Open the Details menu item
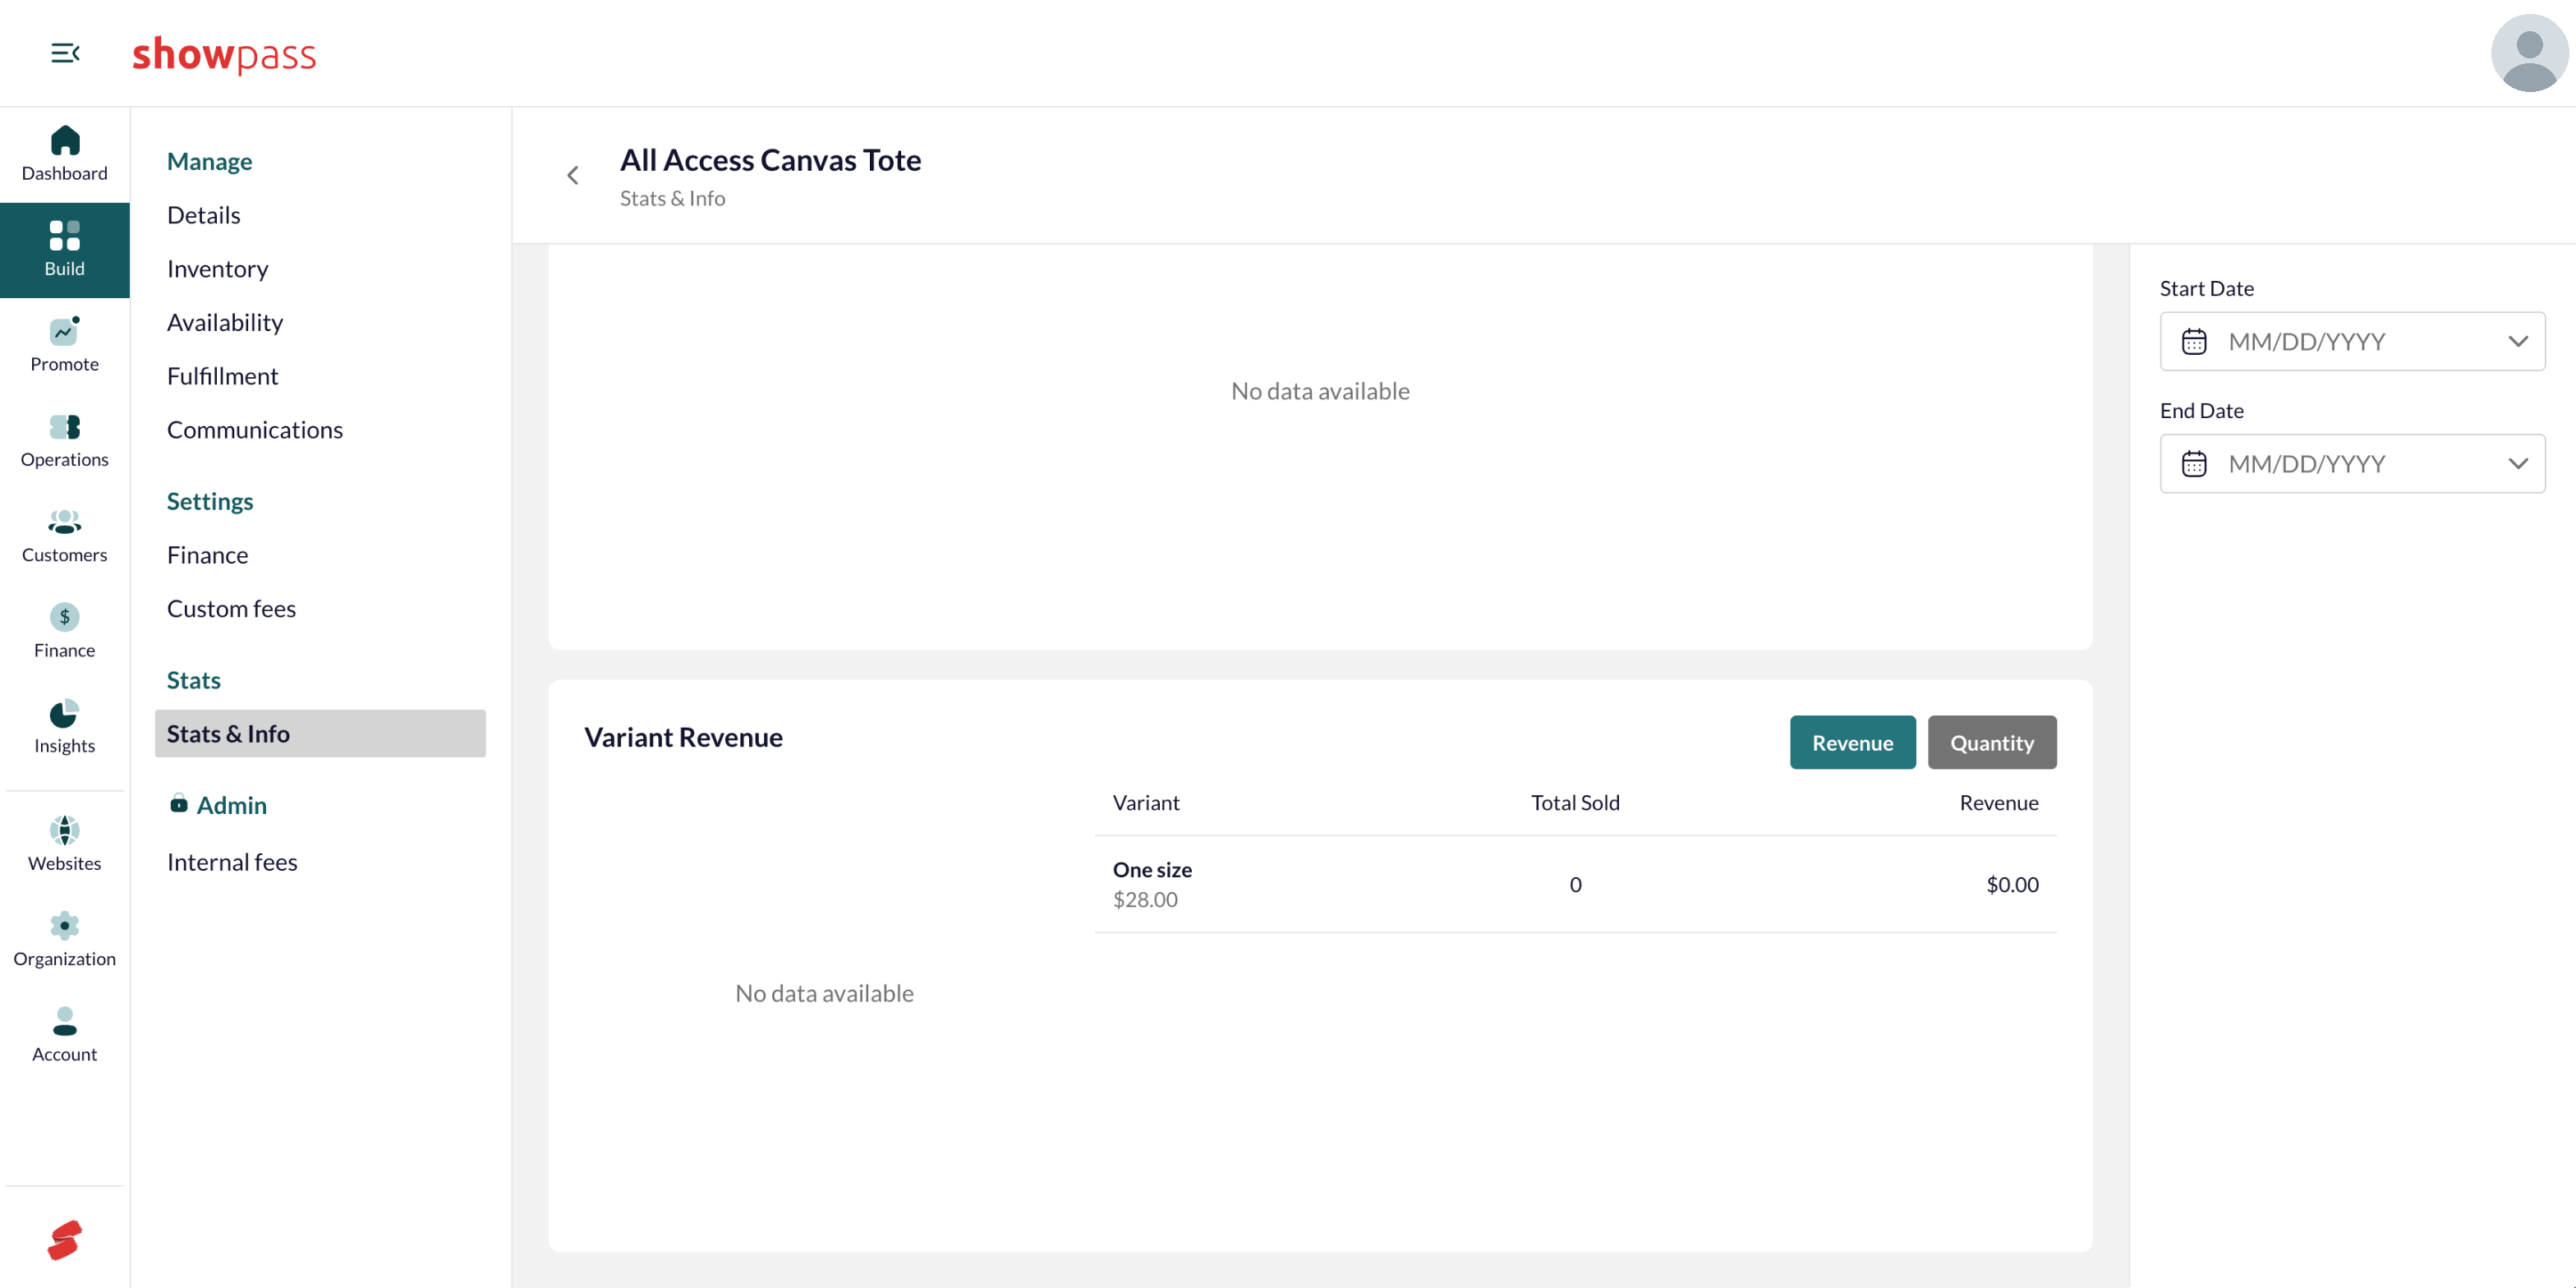The width and height of the screenshot is (2576, 1288). [204, 215]
